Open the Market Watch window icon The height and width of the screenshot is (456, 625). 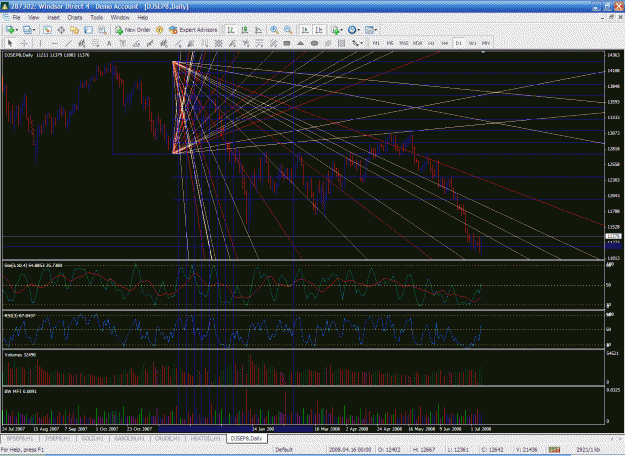coord(47,30)
